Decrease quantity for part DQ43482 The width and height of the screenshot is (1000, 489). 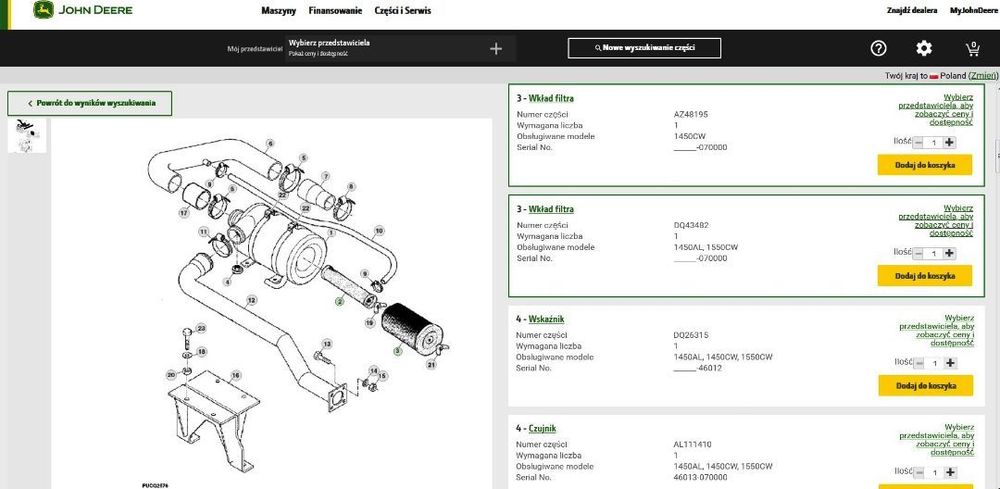click(919, 253)
